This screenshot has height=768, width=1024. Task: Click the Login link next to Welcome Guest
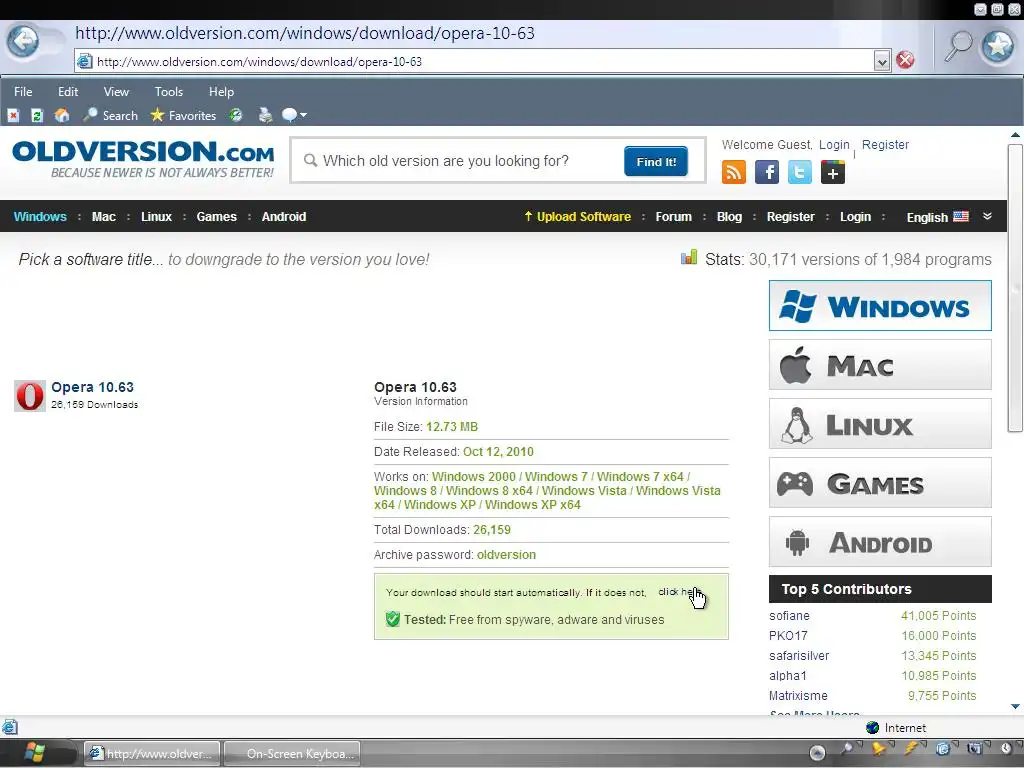pos(834,145)
